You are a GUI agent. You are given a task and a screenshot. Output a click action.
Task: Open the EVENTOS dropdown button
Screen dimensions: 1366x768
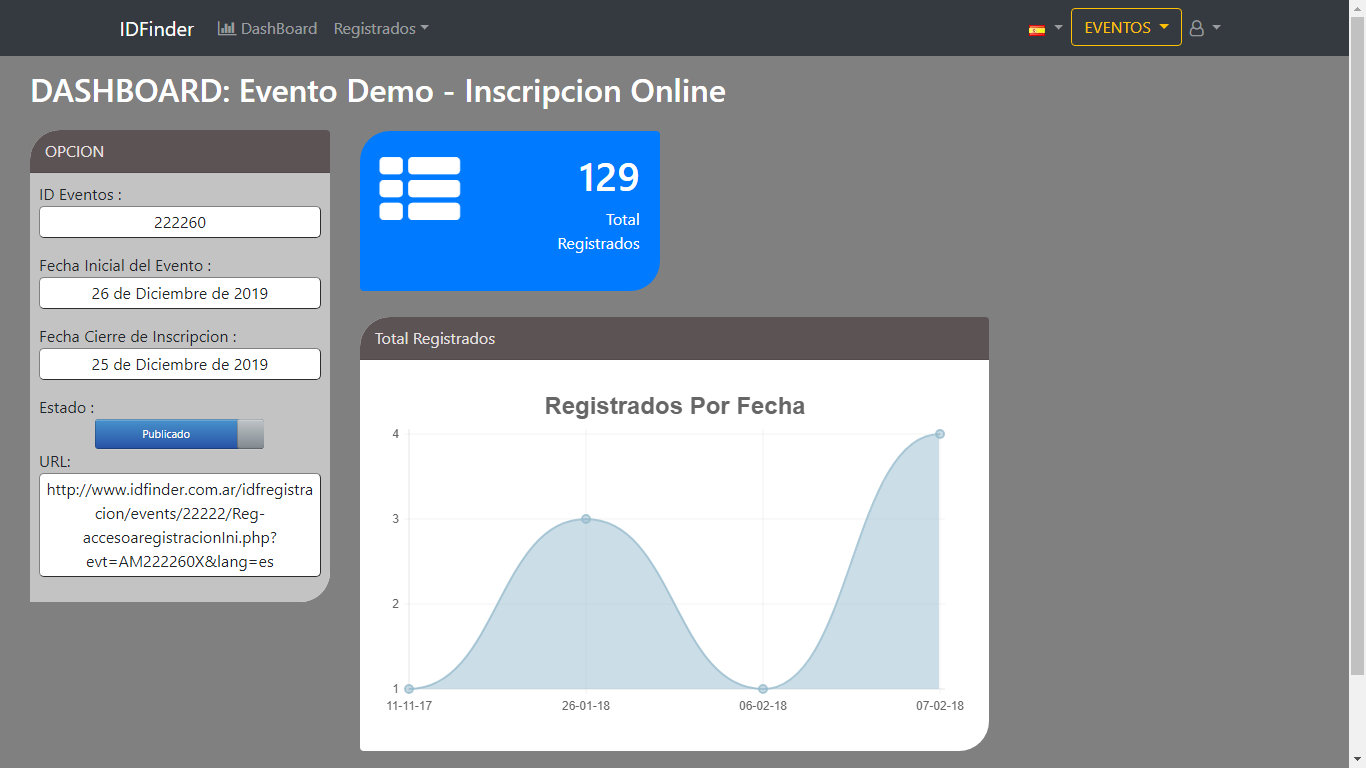1126,28
